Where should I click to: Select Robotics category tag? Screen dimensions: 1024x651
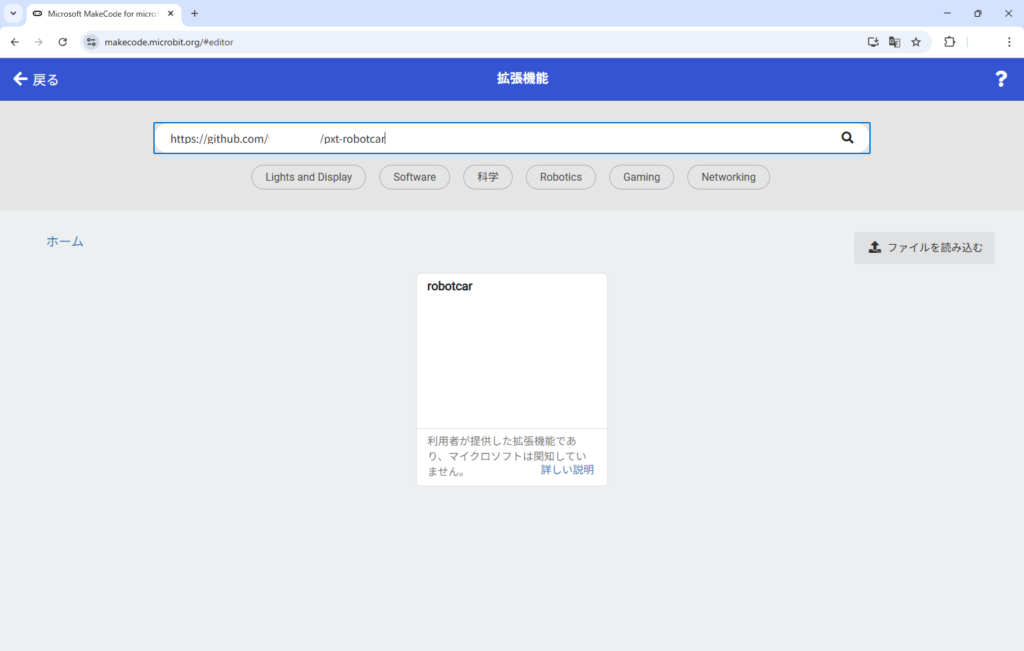click(x=560, y=177)
